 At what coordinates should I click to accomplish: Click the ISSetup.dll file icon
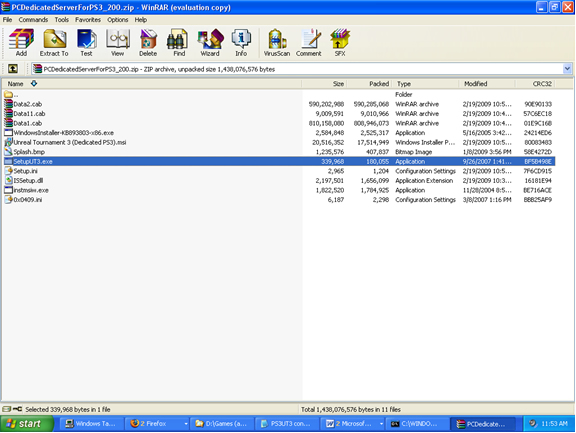click(8, 180)
